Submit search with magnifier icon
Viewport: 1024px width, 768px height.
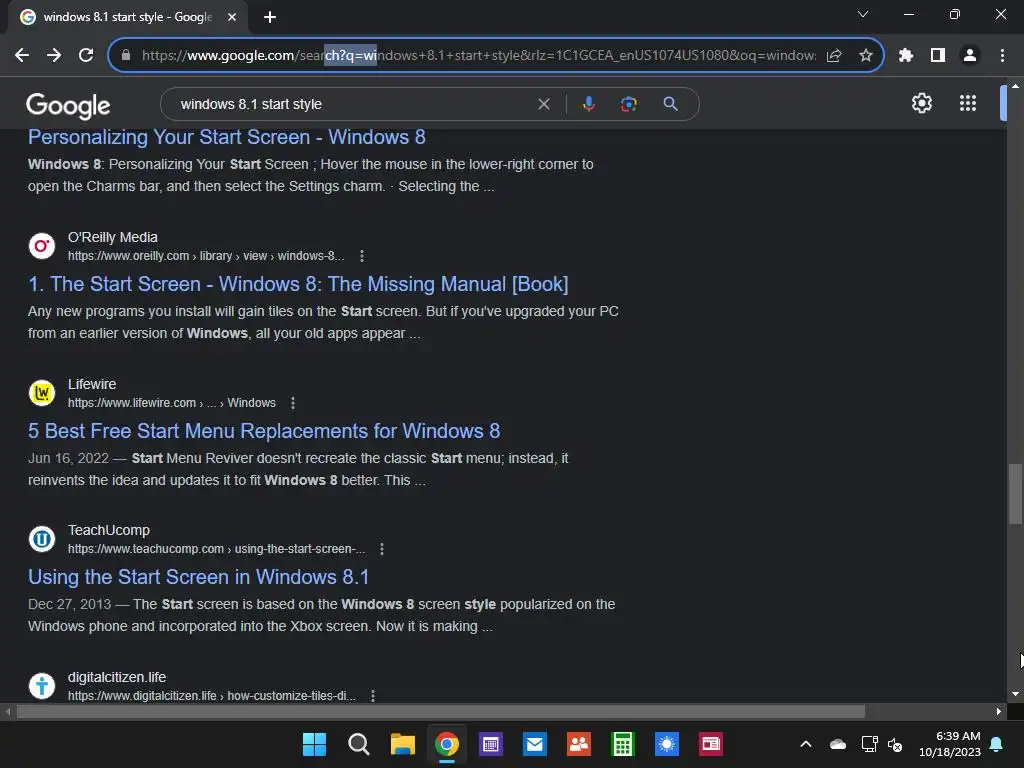click(x=670, y=104)
